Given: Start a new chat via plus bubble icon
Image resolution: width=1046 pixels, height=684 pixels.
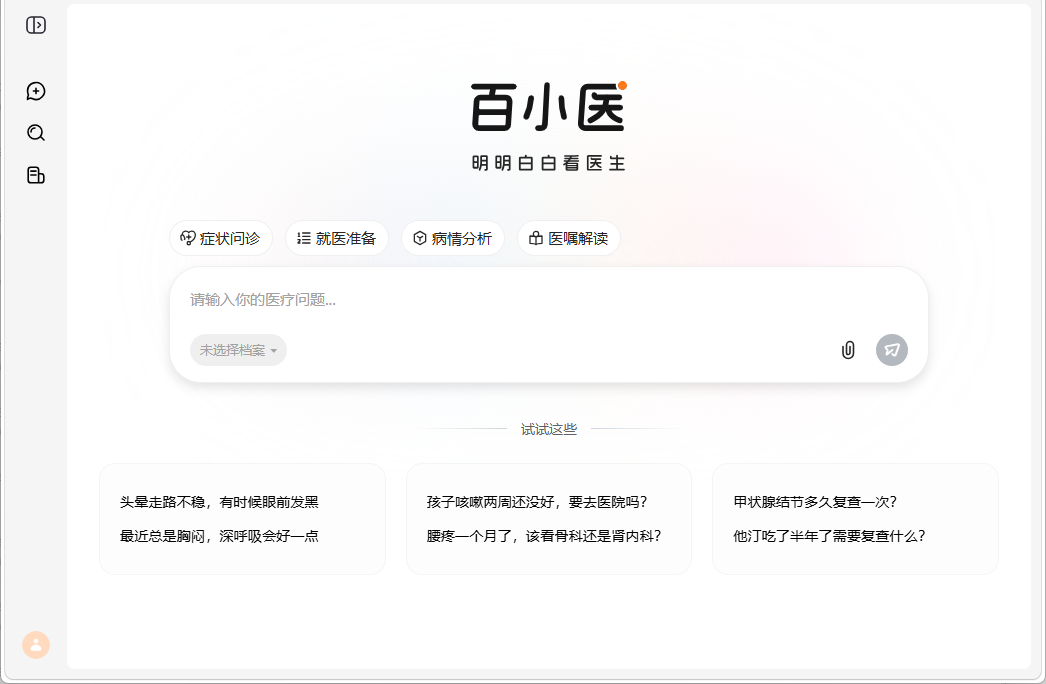Looking at the screenshot, I should pyautogui.click(x=36, y=91).
